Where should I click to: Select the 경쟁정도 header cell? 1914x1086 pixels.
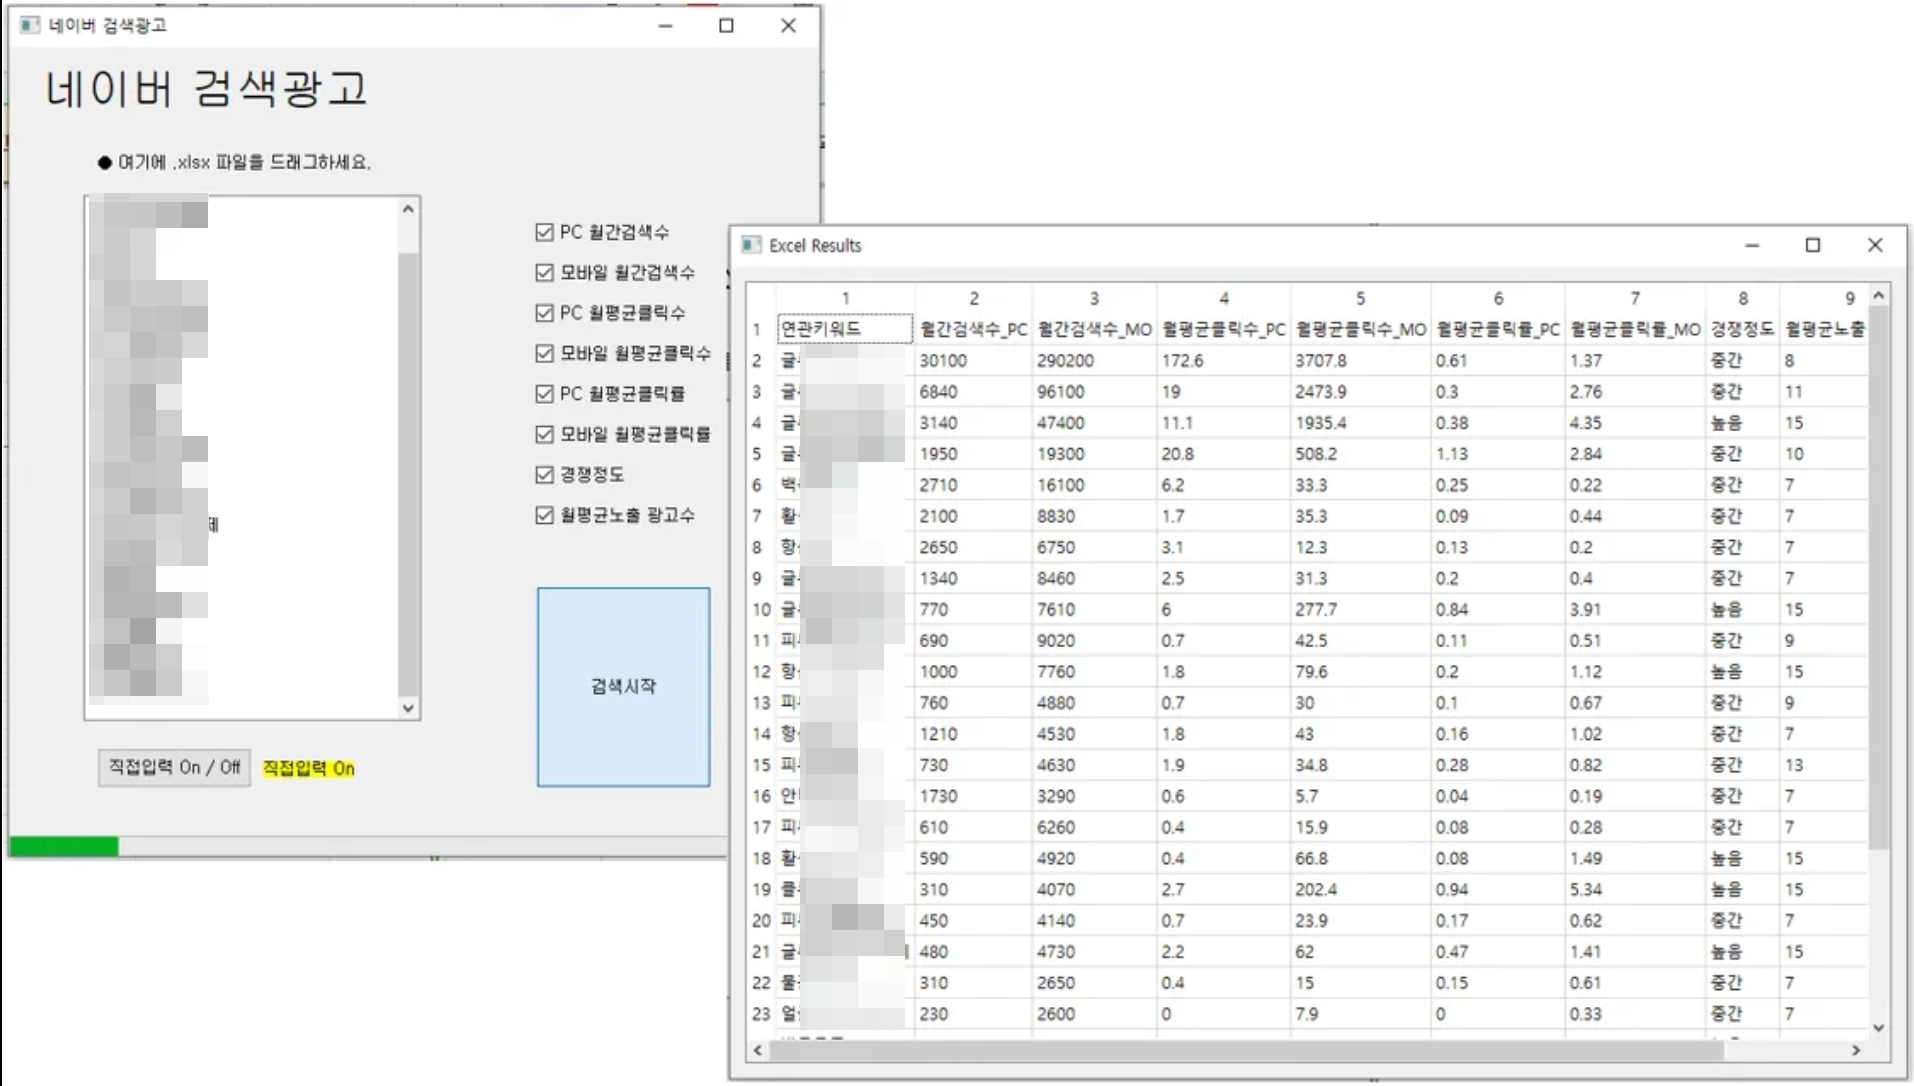(x=1743, y=329)
